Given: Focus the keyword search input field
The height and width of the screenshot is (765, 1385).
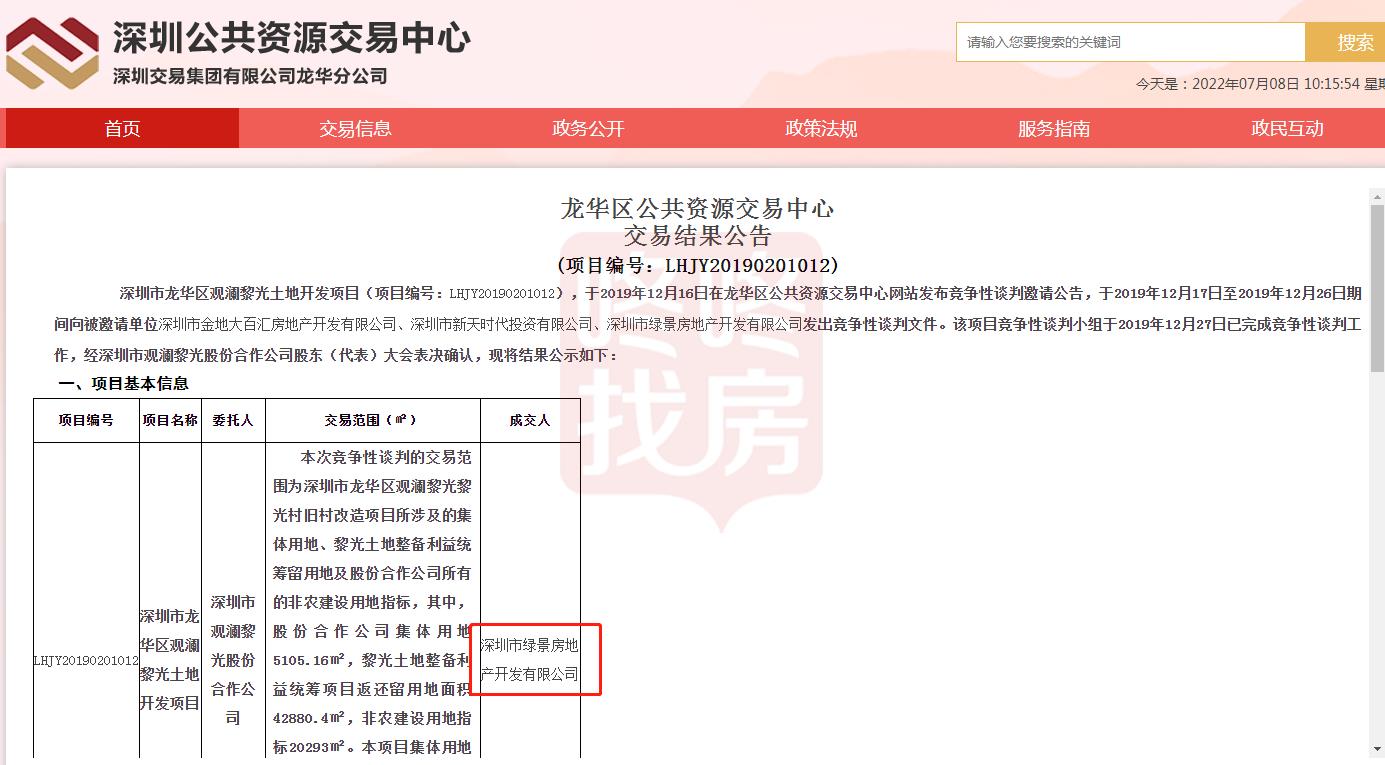Looking at the screenshot, I should click(1131, 42).
